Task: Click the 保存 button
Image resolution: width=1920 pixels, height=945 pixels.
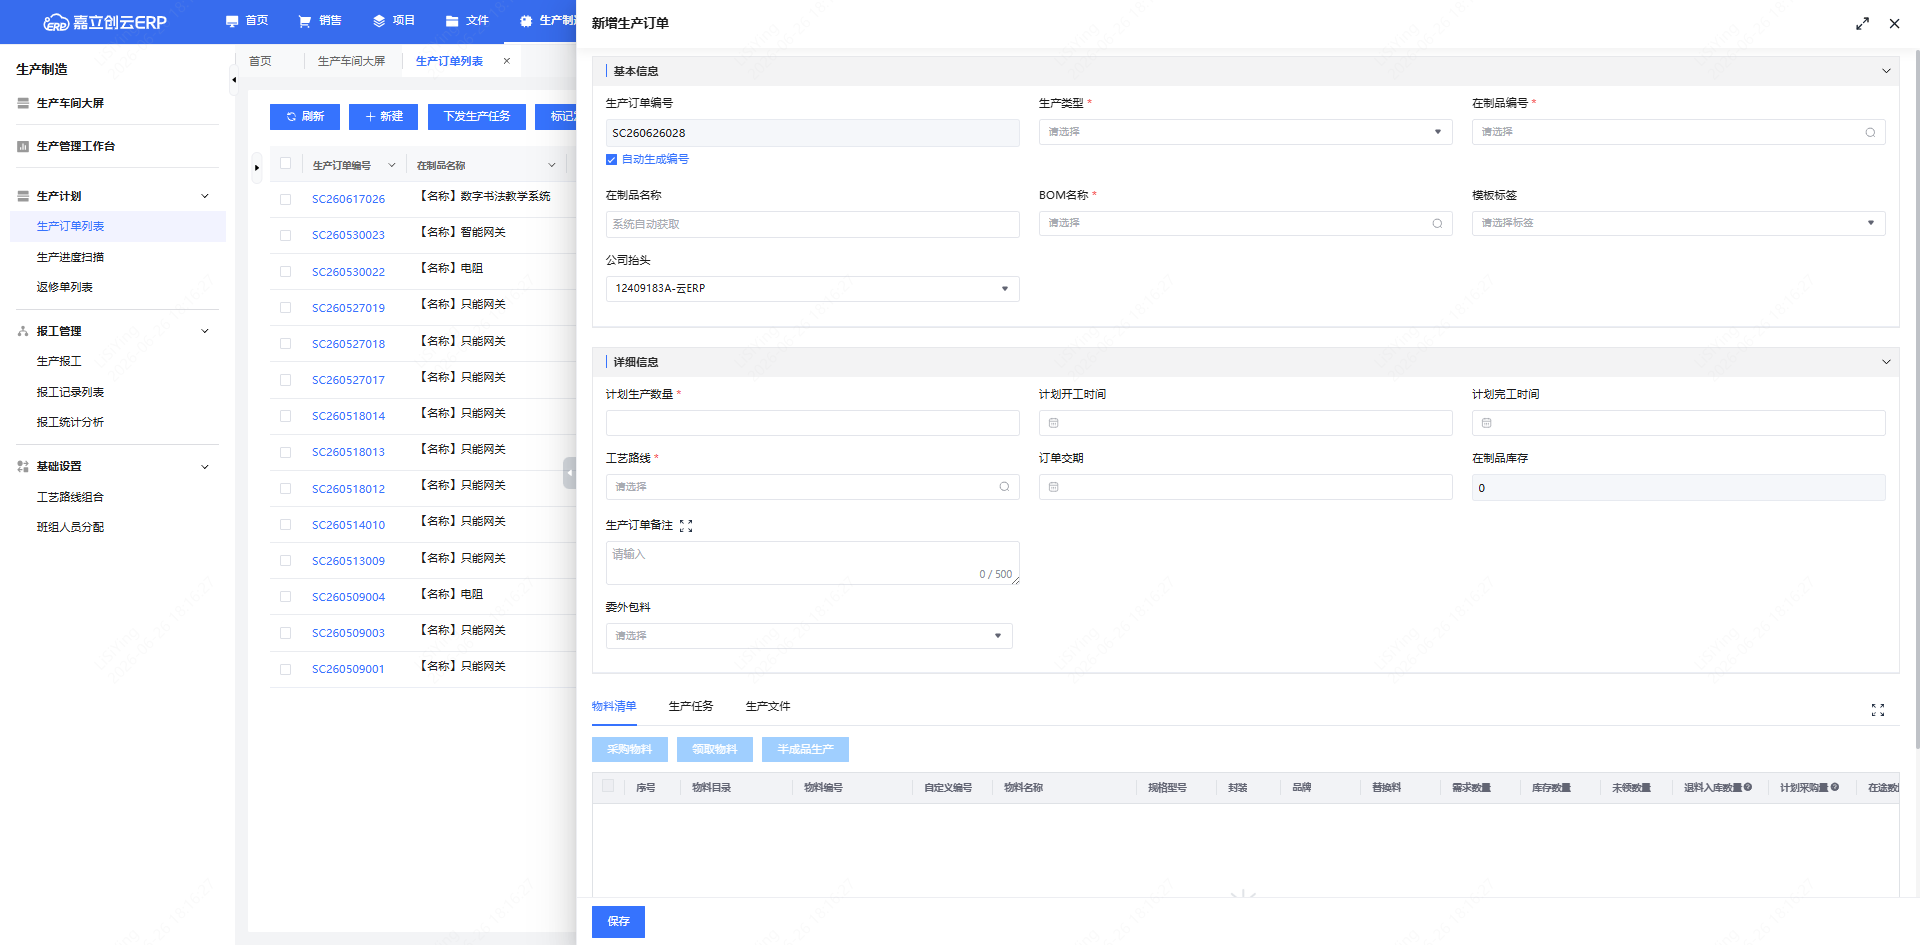Action: [x=618, y=922]
